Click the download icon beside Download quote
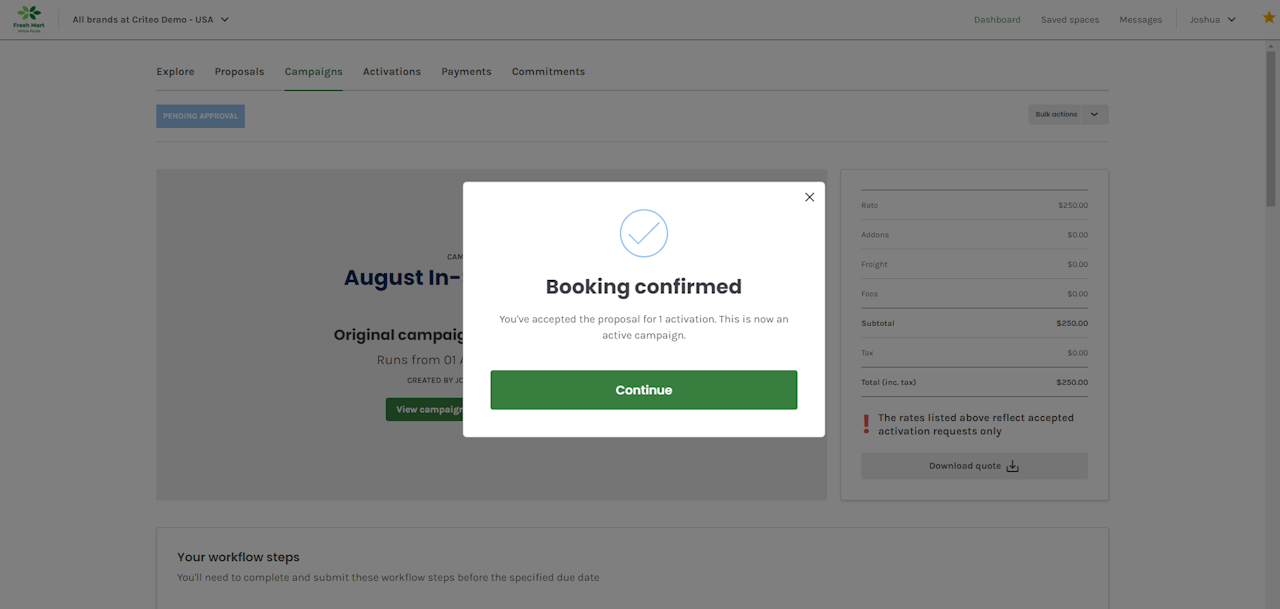 (1012, 466)
